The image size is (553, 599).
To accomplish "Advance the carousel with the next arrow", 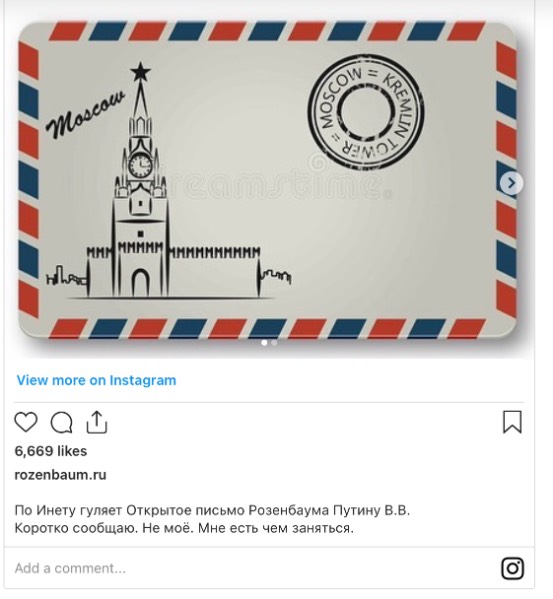I will pos(511,183).
